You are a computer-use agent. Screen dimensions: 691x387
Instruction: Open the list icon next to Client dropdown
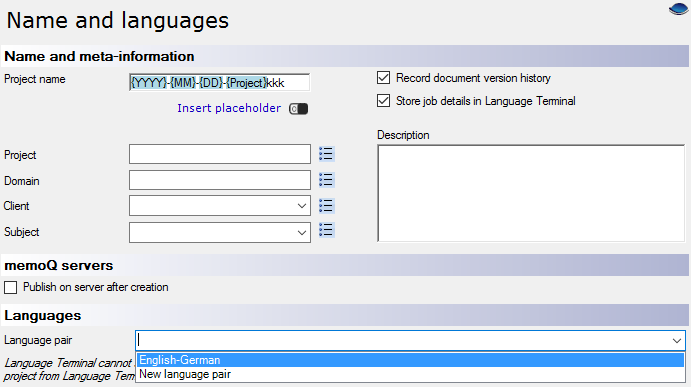pyautogui.click(x=326, y=206)
